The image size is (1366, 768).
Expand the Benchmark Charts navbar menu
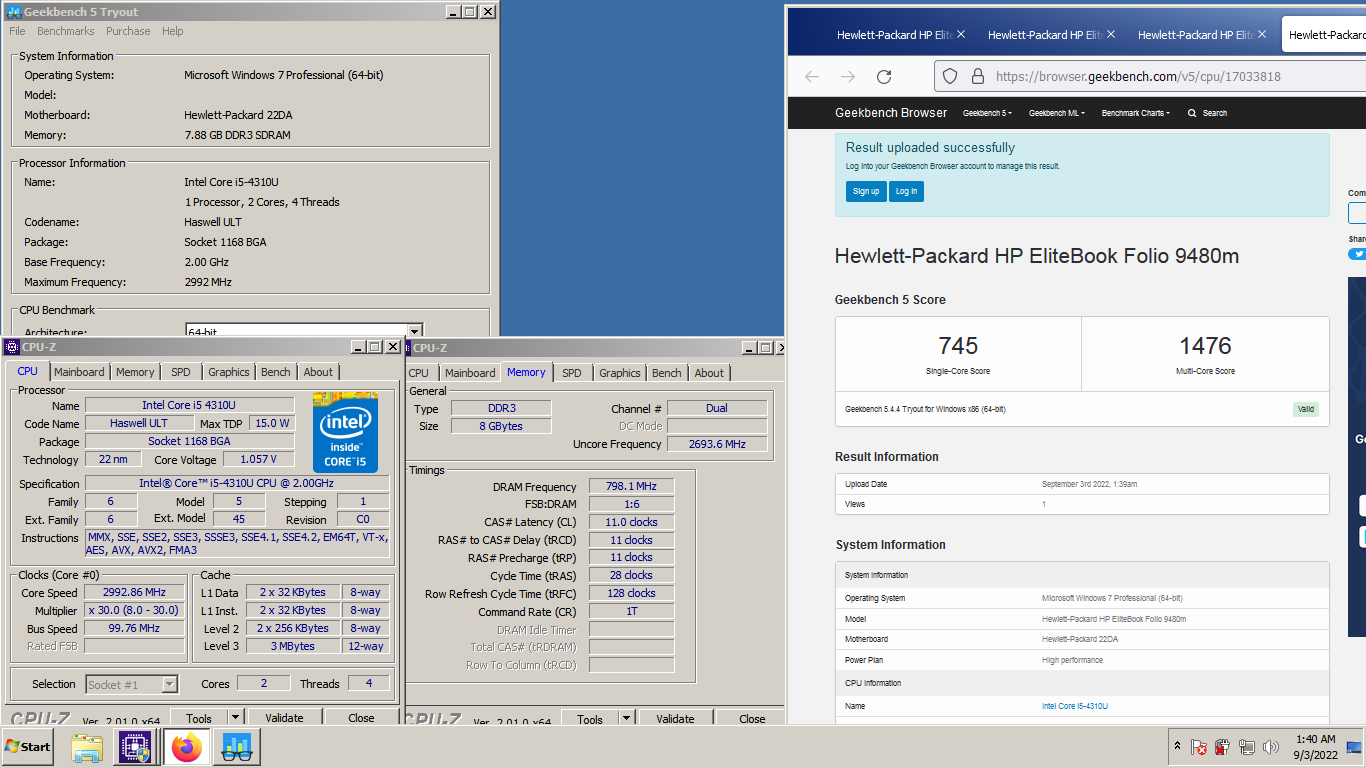click(1136, 113)
